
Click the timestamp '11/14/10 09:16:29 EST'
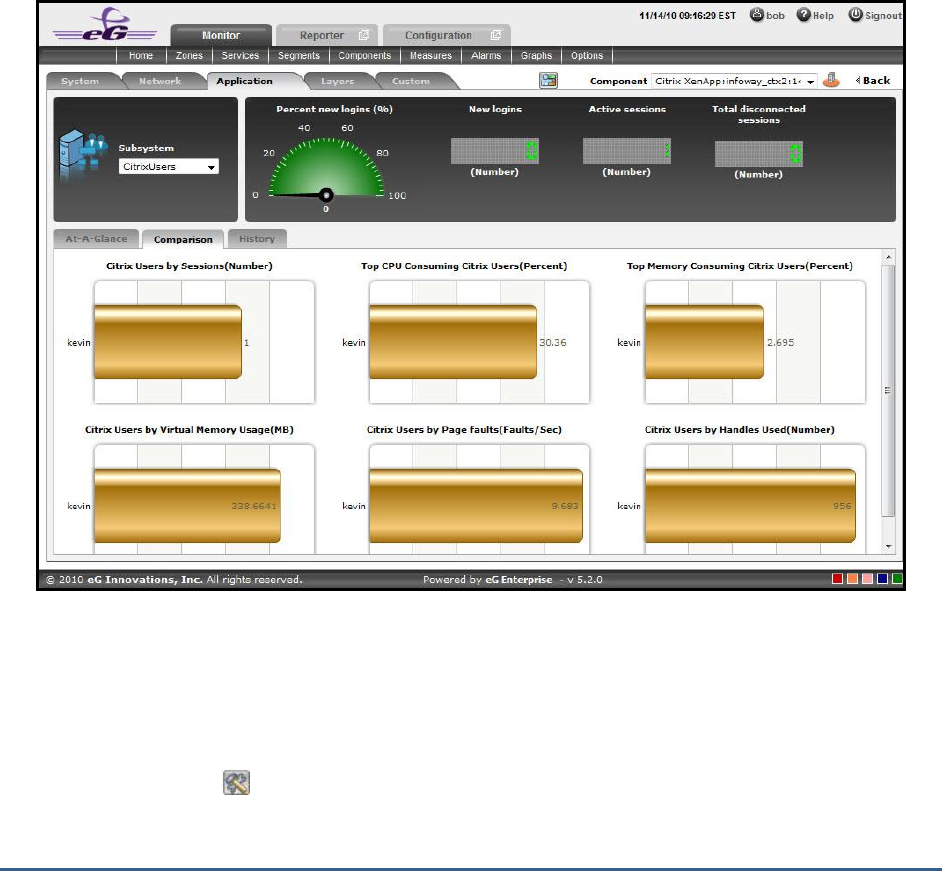coord(687,16)
